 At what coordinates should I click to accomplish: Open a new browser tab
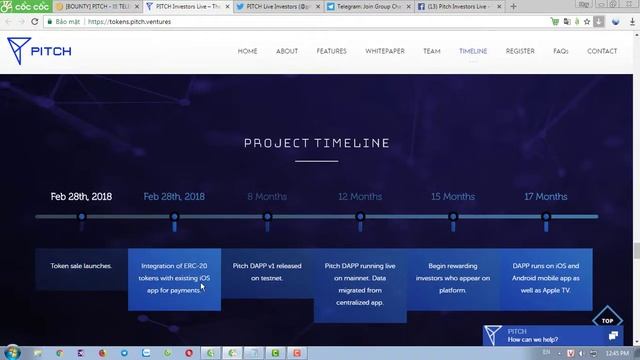(x=513, y=7)
